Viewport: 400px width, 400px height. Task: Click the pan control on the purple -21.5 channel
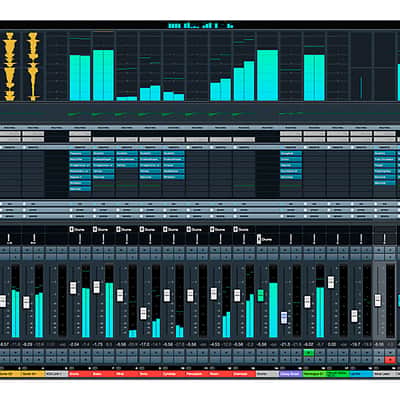click(291, 239)
